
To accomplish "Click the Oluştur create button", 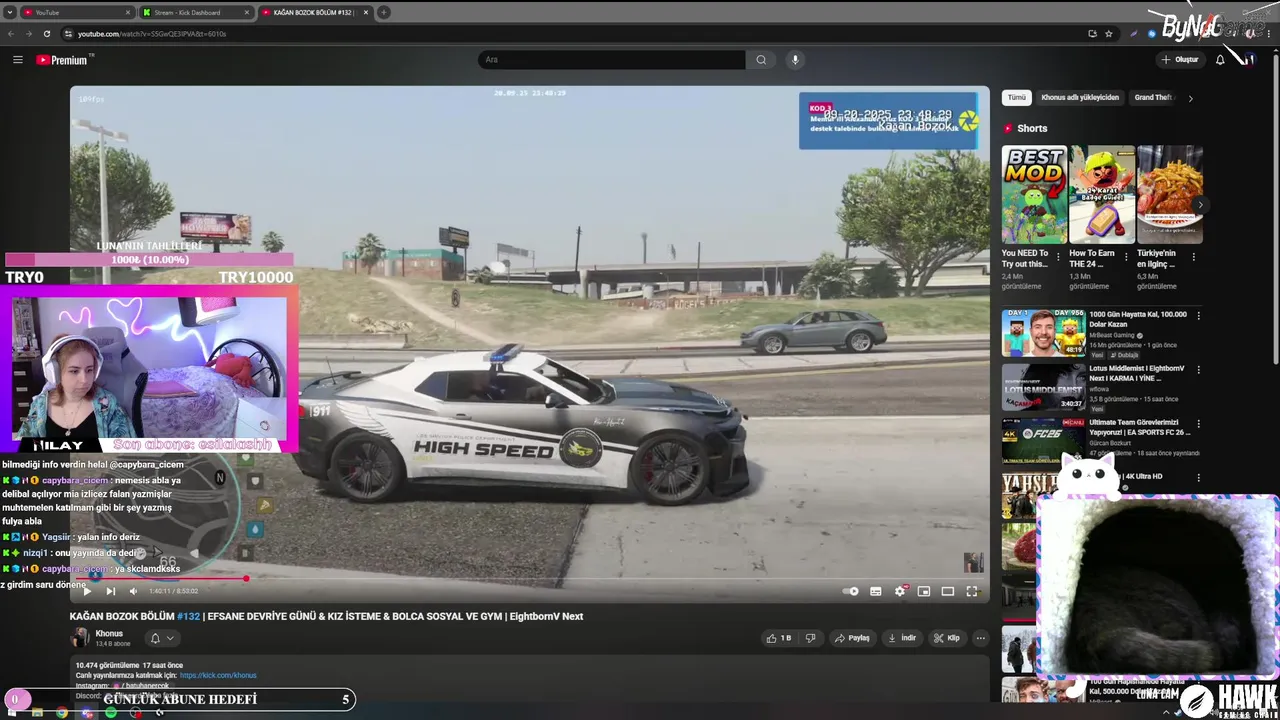I will pos(1179,60).
